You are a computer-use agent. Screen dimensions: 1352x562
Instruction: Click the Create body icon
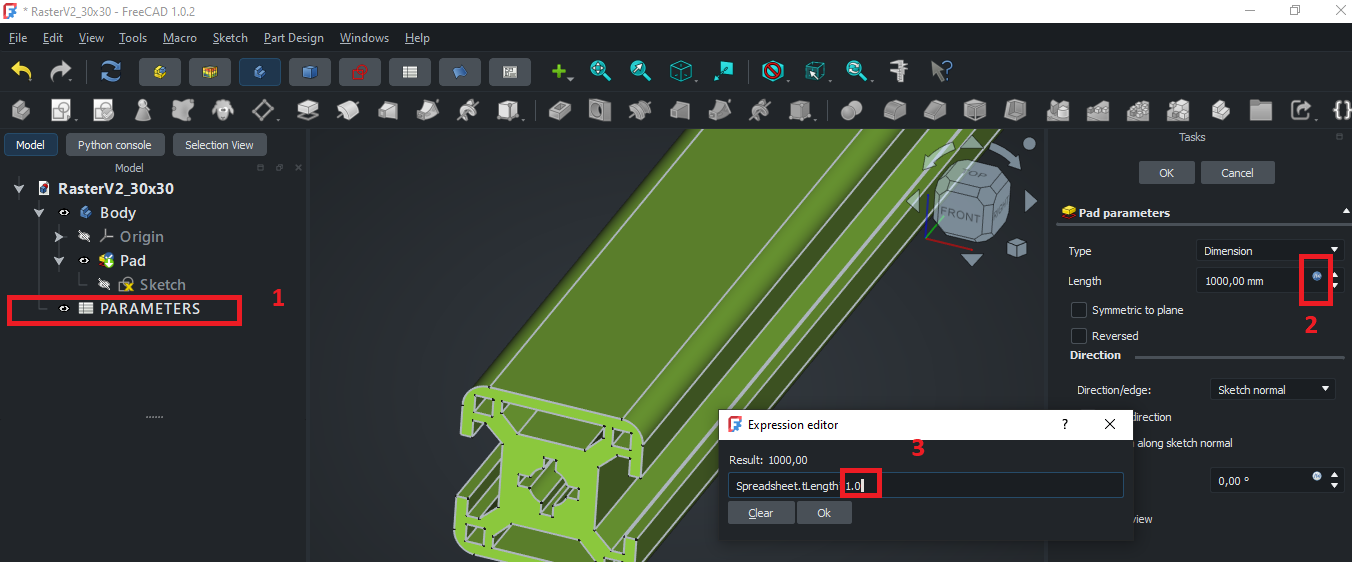[21, 110]
